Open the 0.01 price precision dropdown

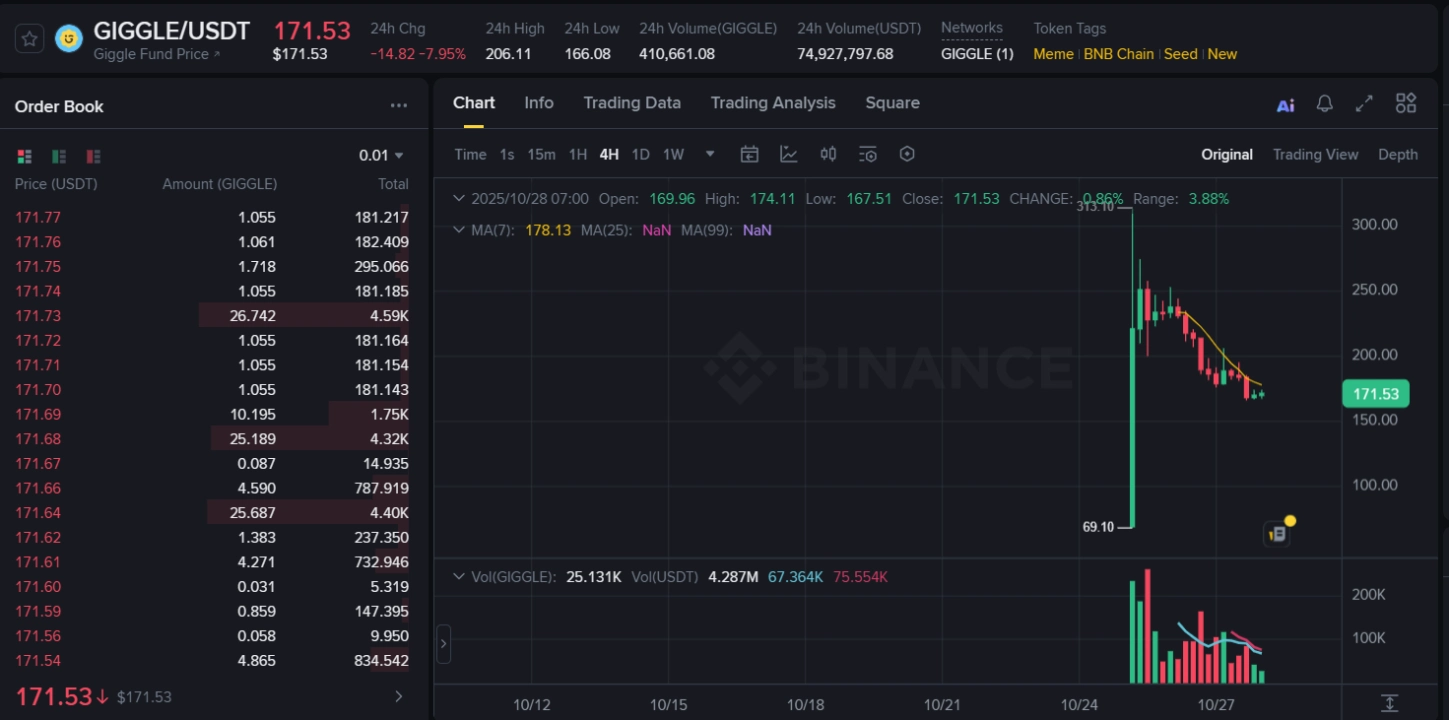click(x=382, y=155)
